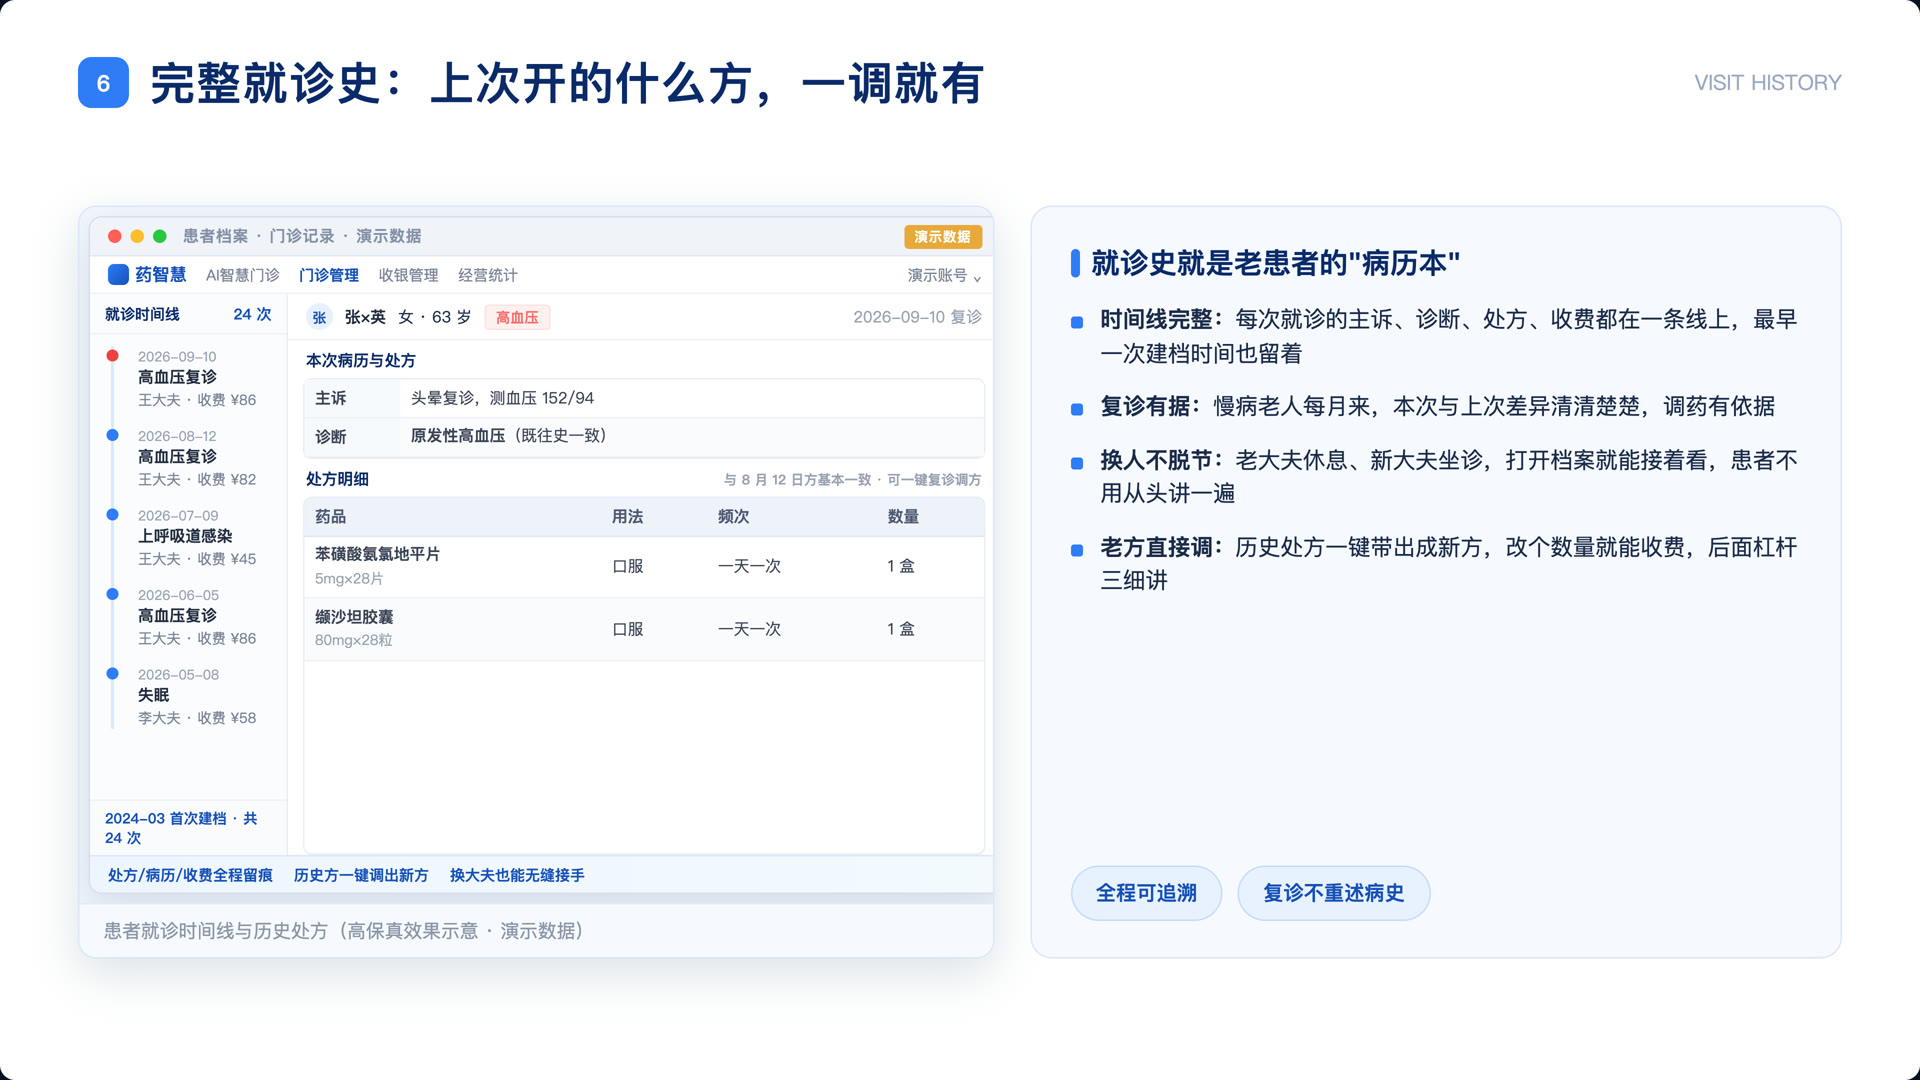
Task: Click the blue slide number 6 badge
Action: (103, 83)
